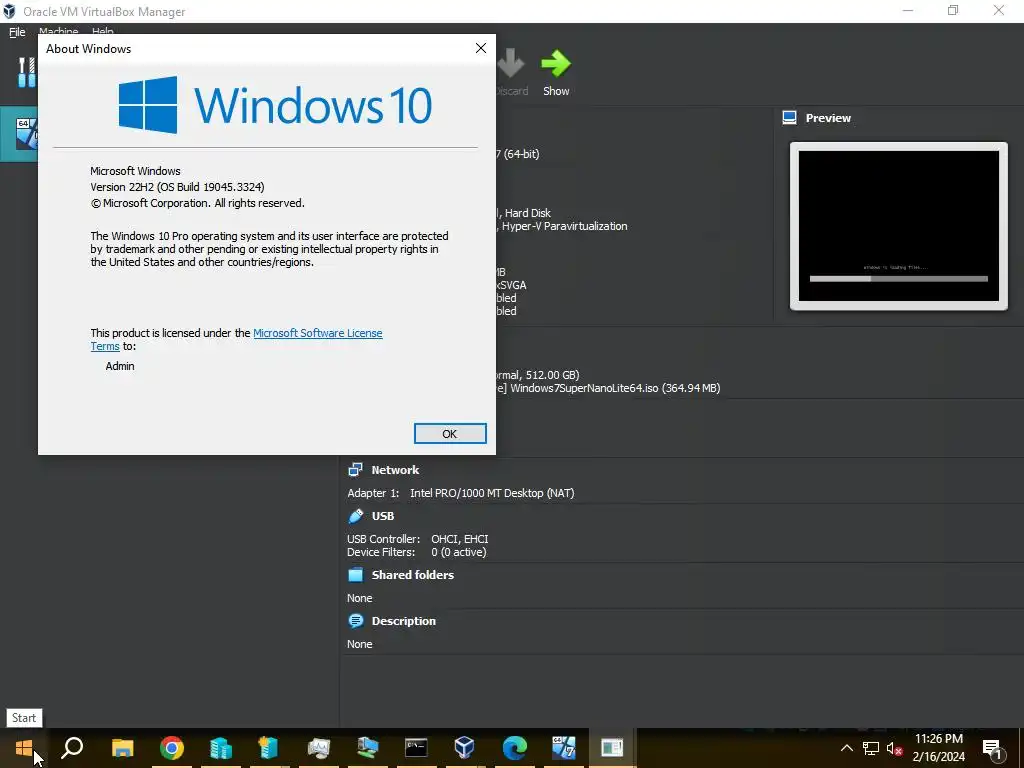Screen dimensions: 1024x768
Task: Switch to the About Windows taskbar icon
Action: tap(612, 748)
